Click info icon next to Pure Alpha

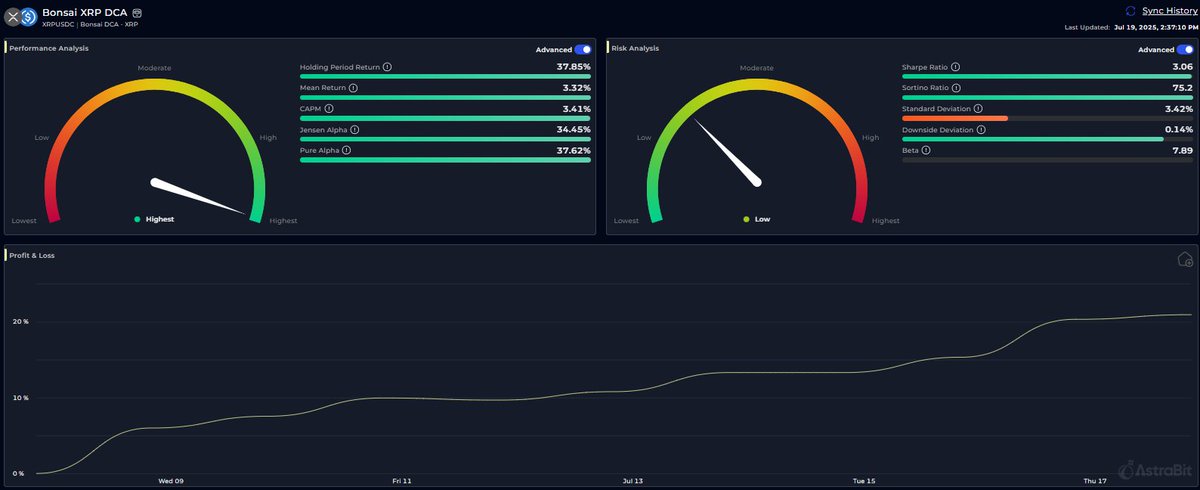[x=347, y=150]
